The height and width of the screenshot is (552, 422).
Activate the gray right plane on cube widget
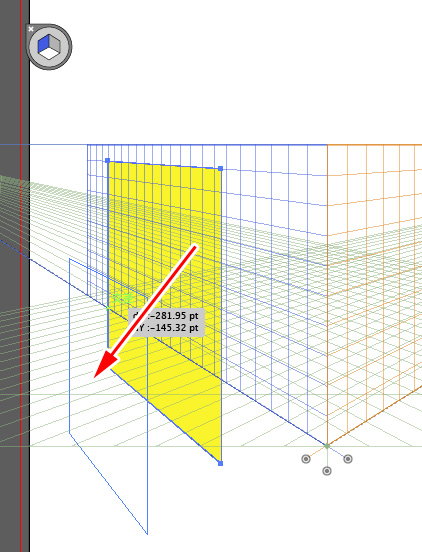coord(54,44)
